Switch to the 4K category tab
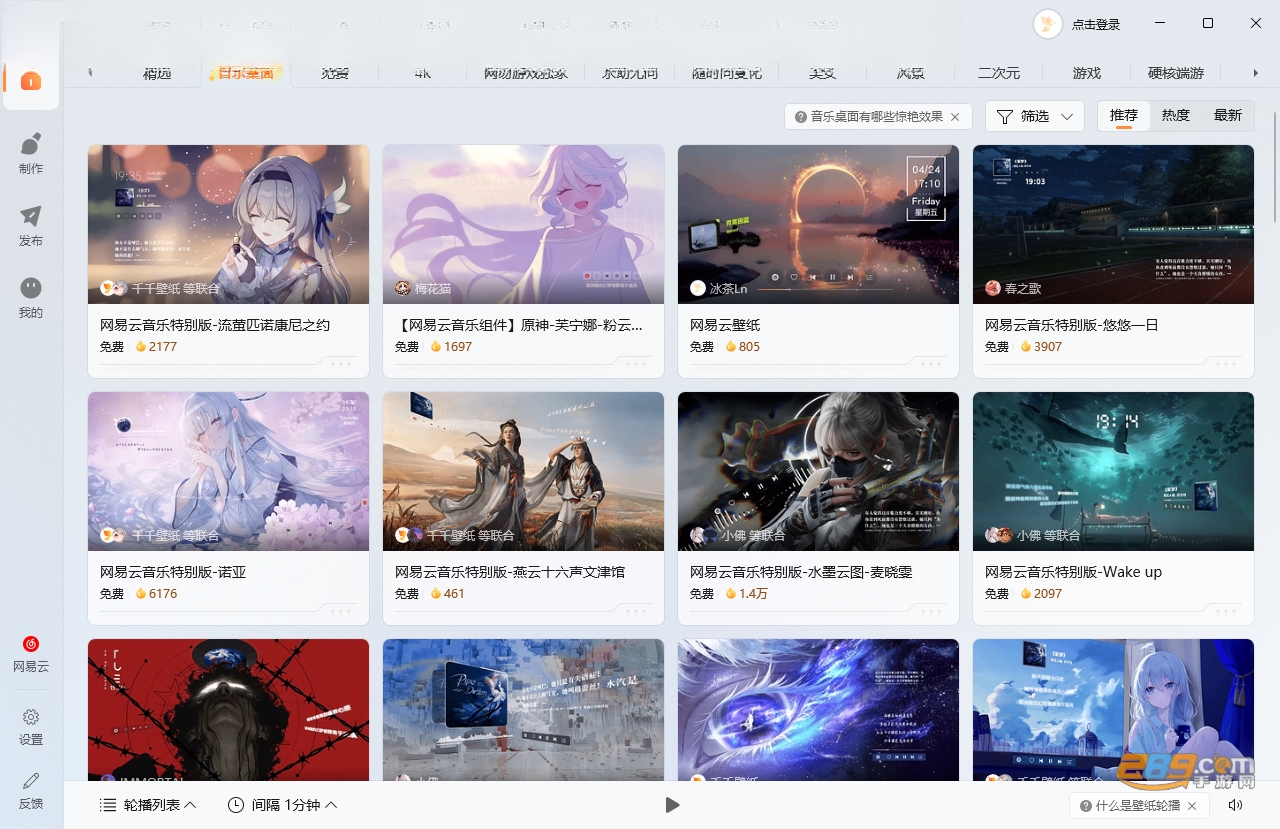 coord(423,73)
